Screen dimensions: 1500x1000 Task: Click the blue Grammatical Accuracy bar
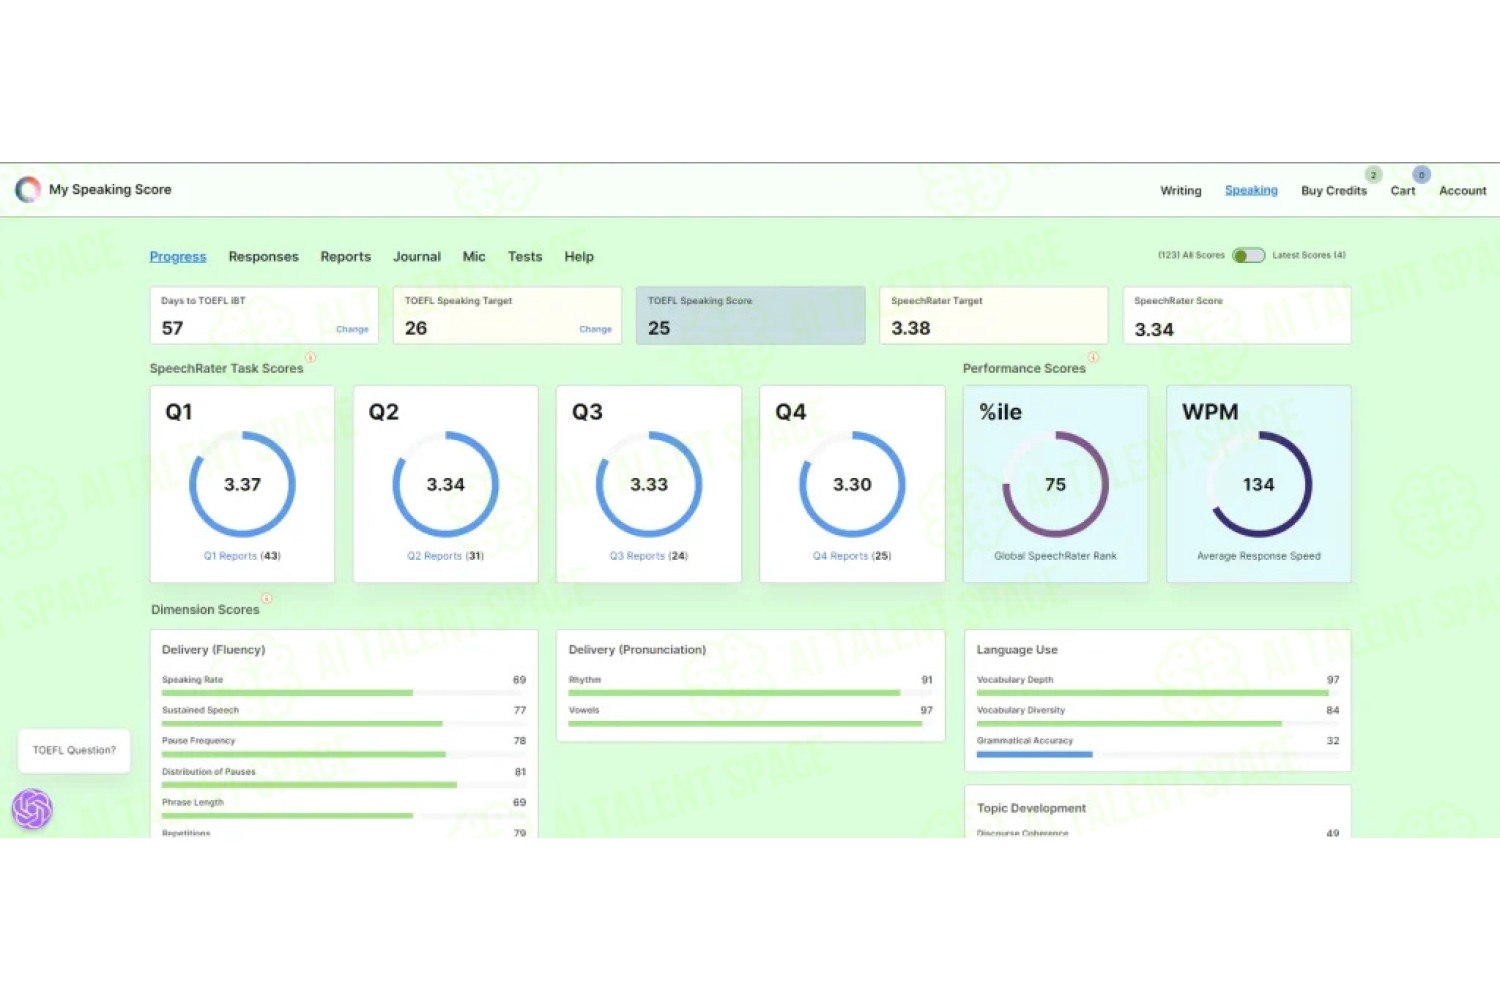click(1035, 754)
